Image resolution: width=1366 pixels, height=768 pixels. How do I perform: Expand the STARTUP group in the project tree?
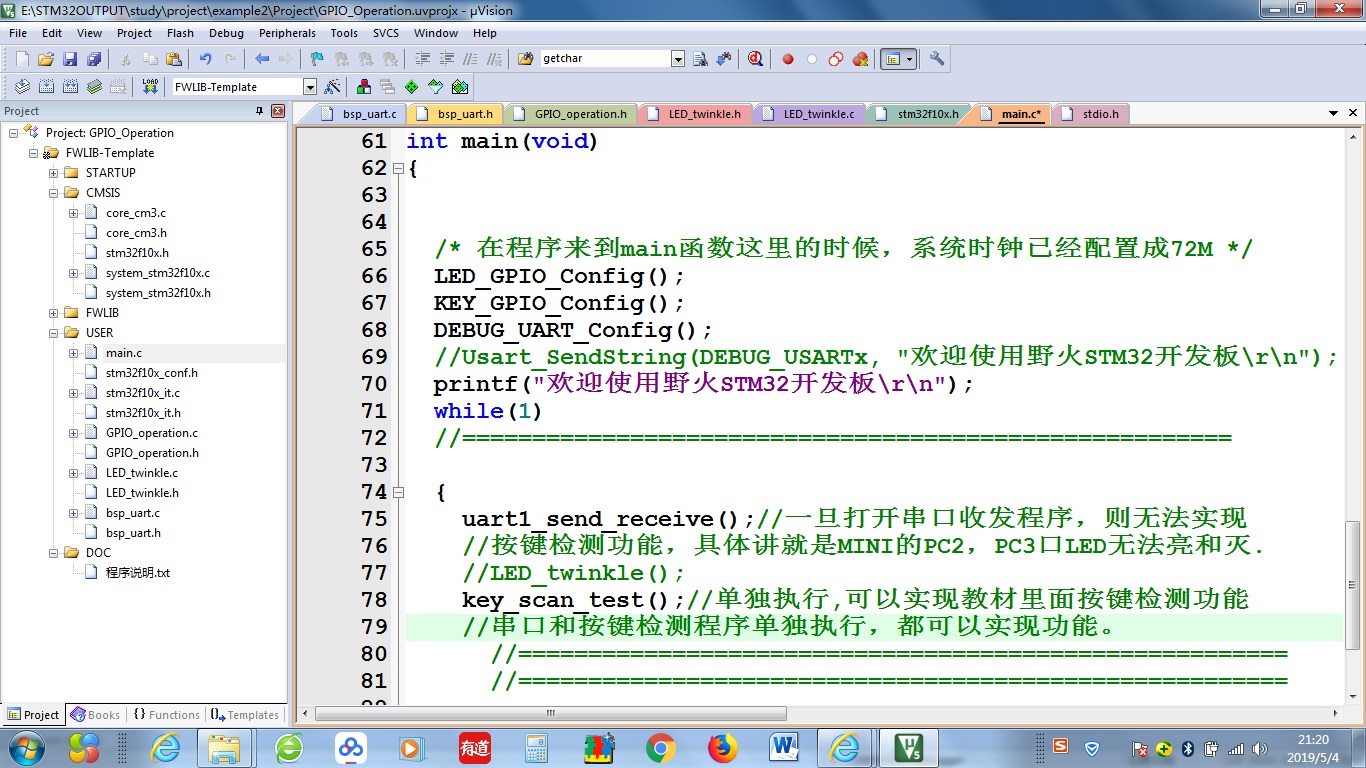(54, 172)
